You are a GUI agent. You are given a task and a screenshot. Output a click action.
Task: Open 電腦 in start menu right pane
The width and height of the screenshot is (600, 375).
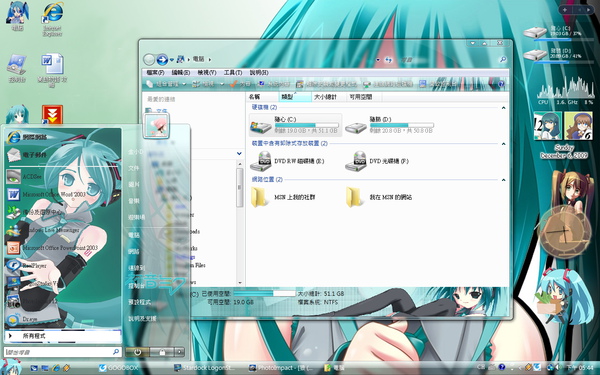134,235
